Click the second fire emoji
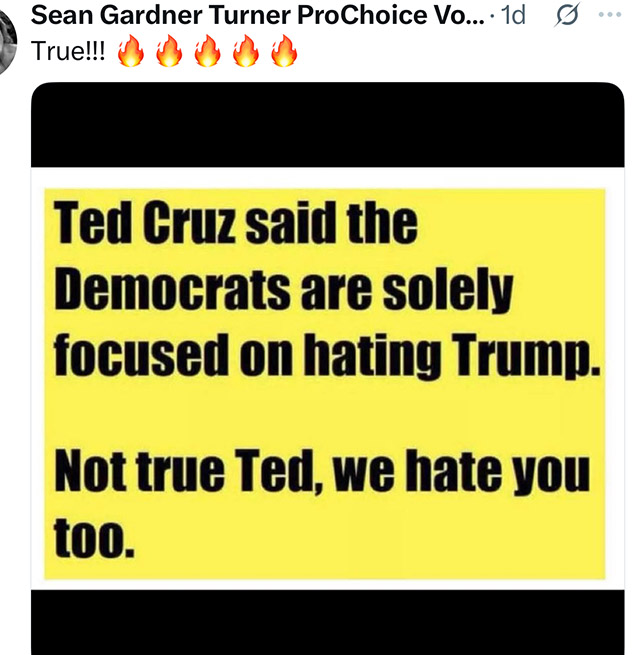The image size is (640, 655). tap(169, 51)
